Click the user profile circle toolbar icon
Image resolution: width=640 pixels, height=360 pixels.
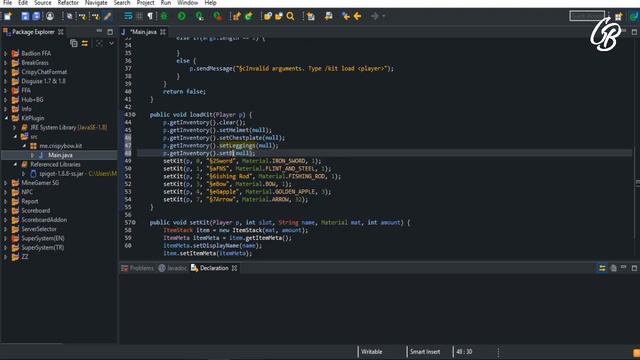[x=50, y=16]
